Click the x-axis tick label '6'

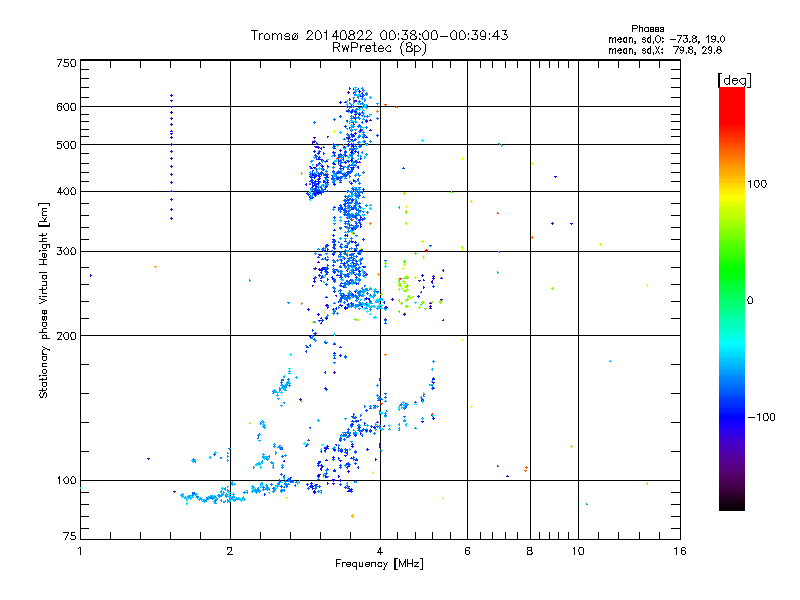pos(467,551)
